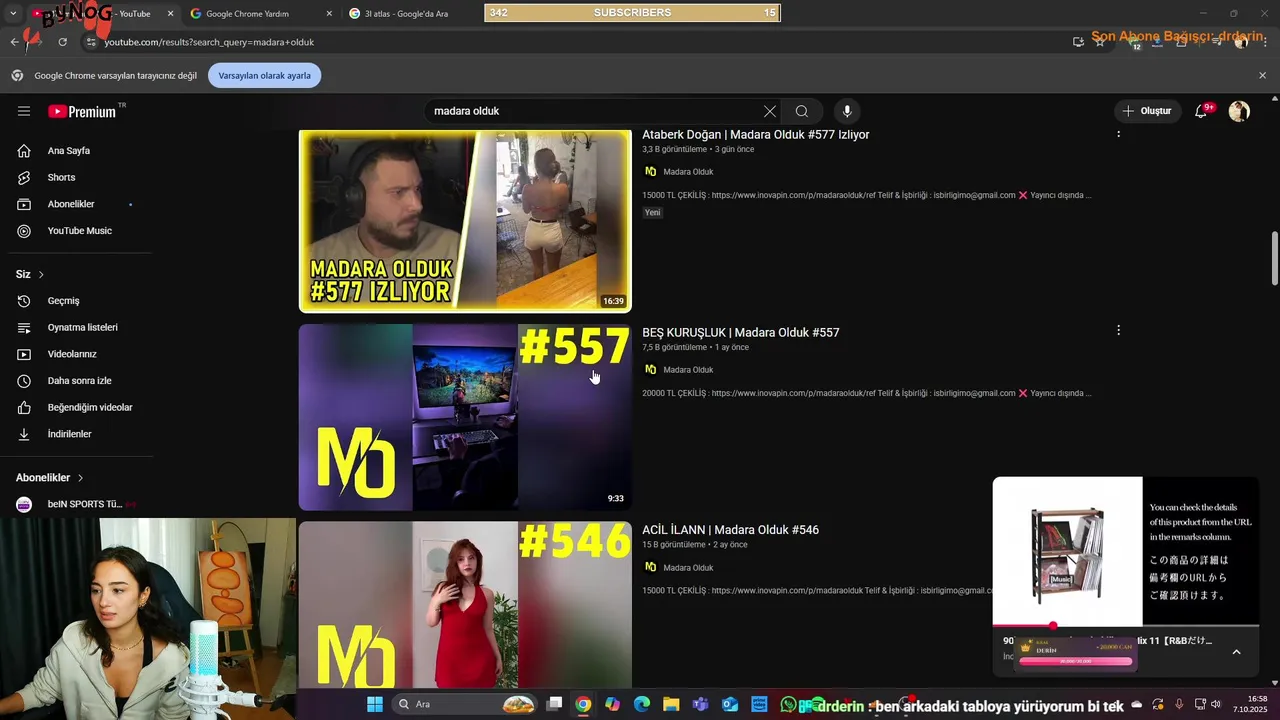Screen dimensions: 1280x720
Task: Open options for BEŞ KURUŞLUK #557 video
Action: [x=1118, y=330]
